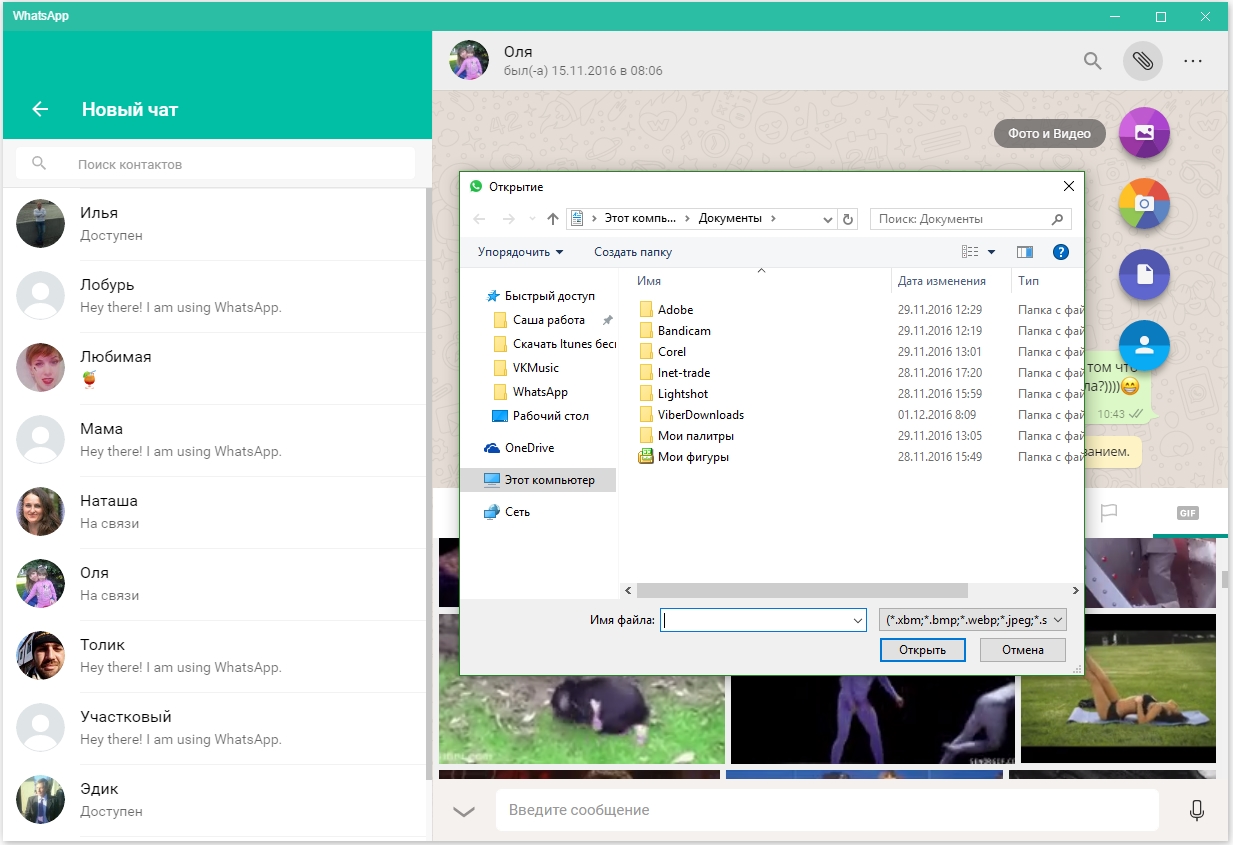Open contact Илья
Image resolution: width=1233 pixels, height=845 pixels.
coord(215,224)
